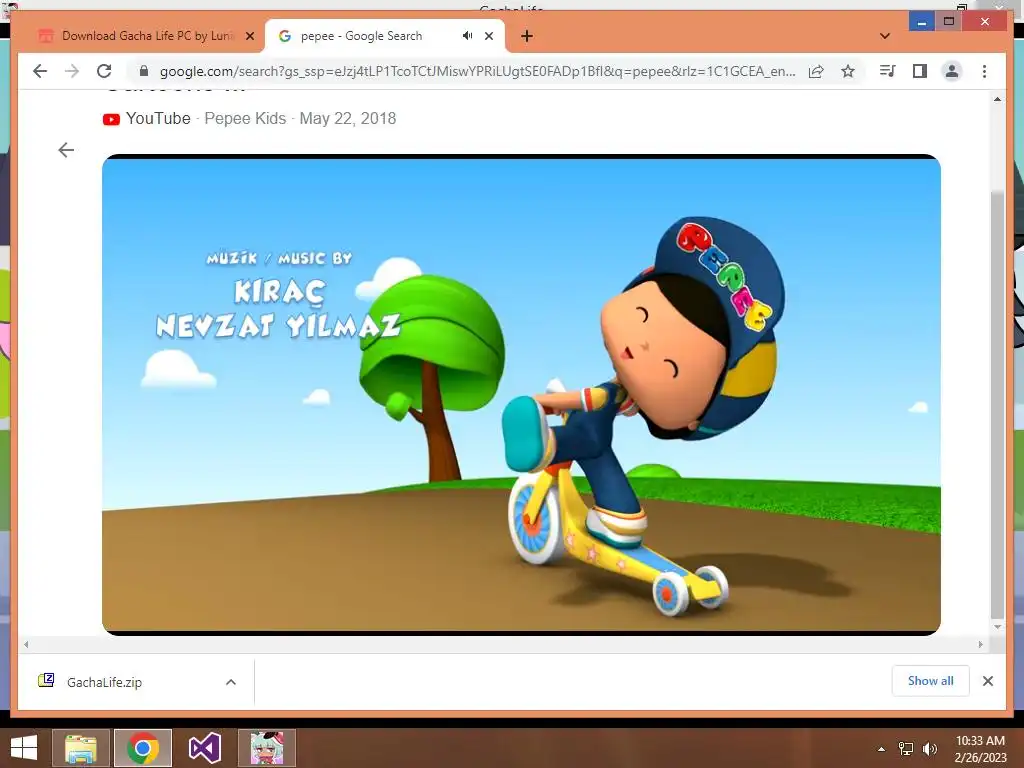Image resolution: width=1024 pixels, height=768 pixels.
Task: Click the browser forward arrow
Action: tap(72, 71)
